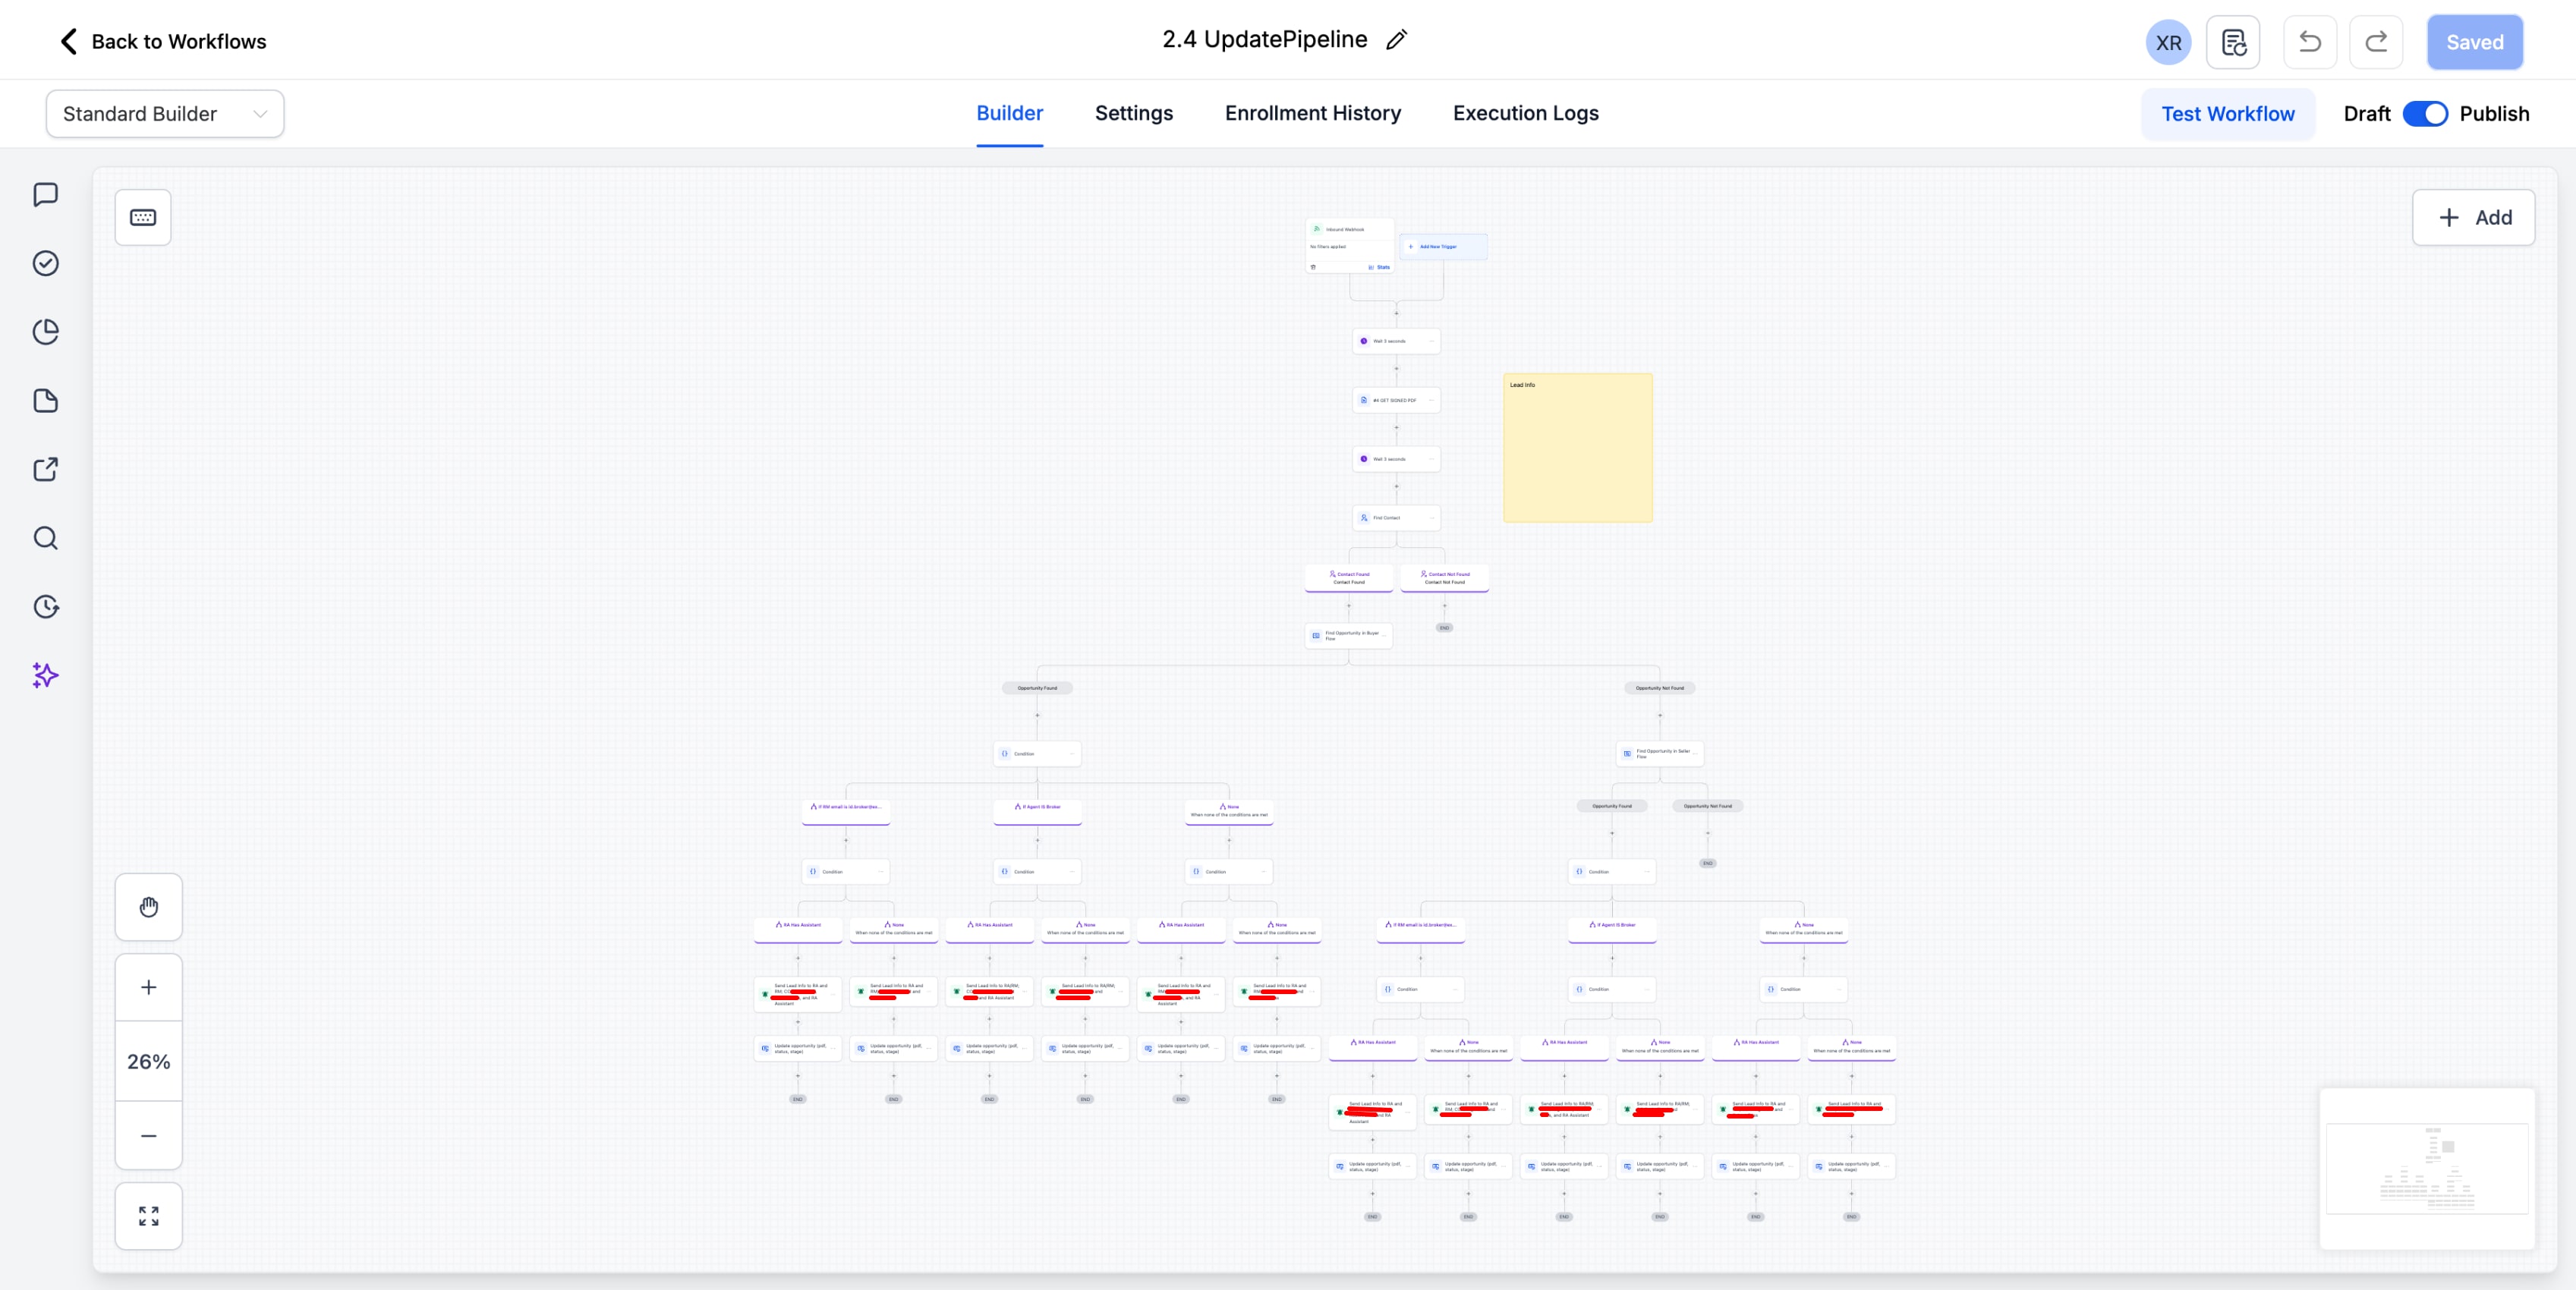Select the Contact Not Found branch node
Viewport: 2576px width, 1290px height.
coord(1444,578)
